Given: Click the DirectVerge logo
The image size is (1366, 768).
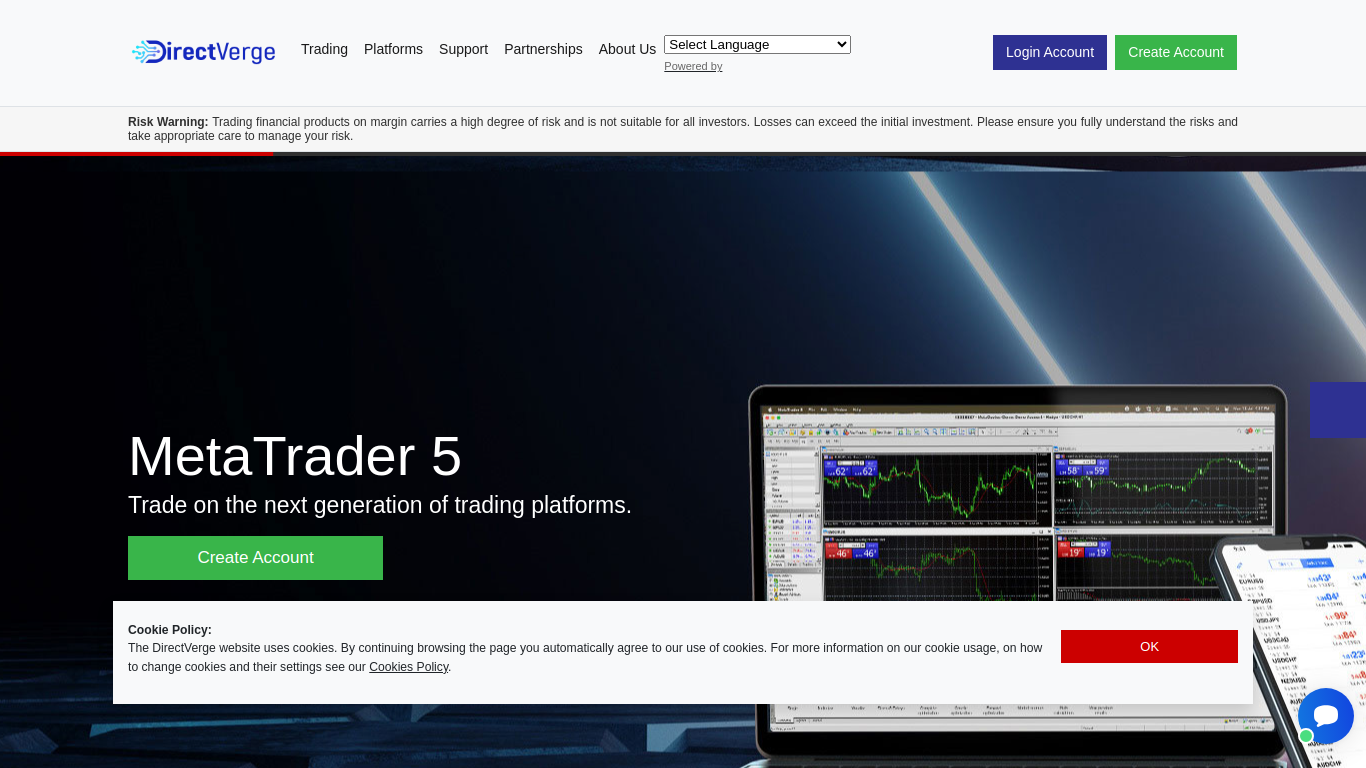Looking at the screenshot, I should pos(203,52).
